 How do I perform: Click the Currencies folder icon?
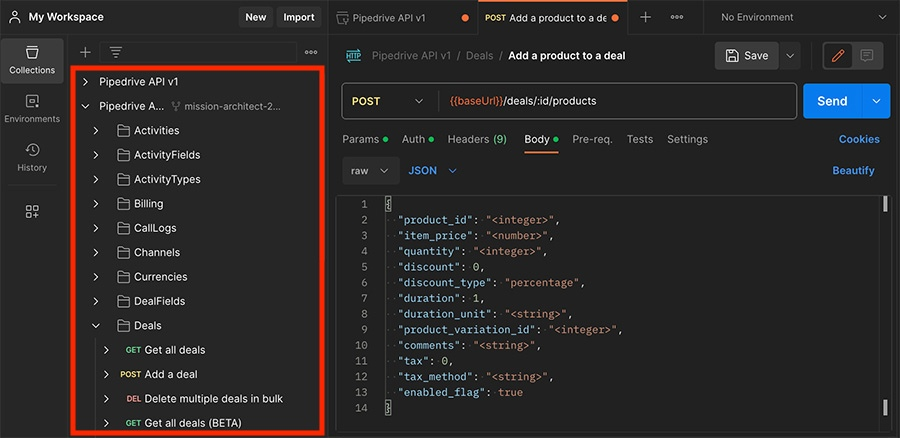[123, 277]
